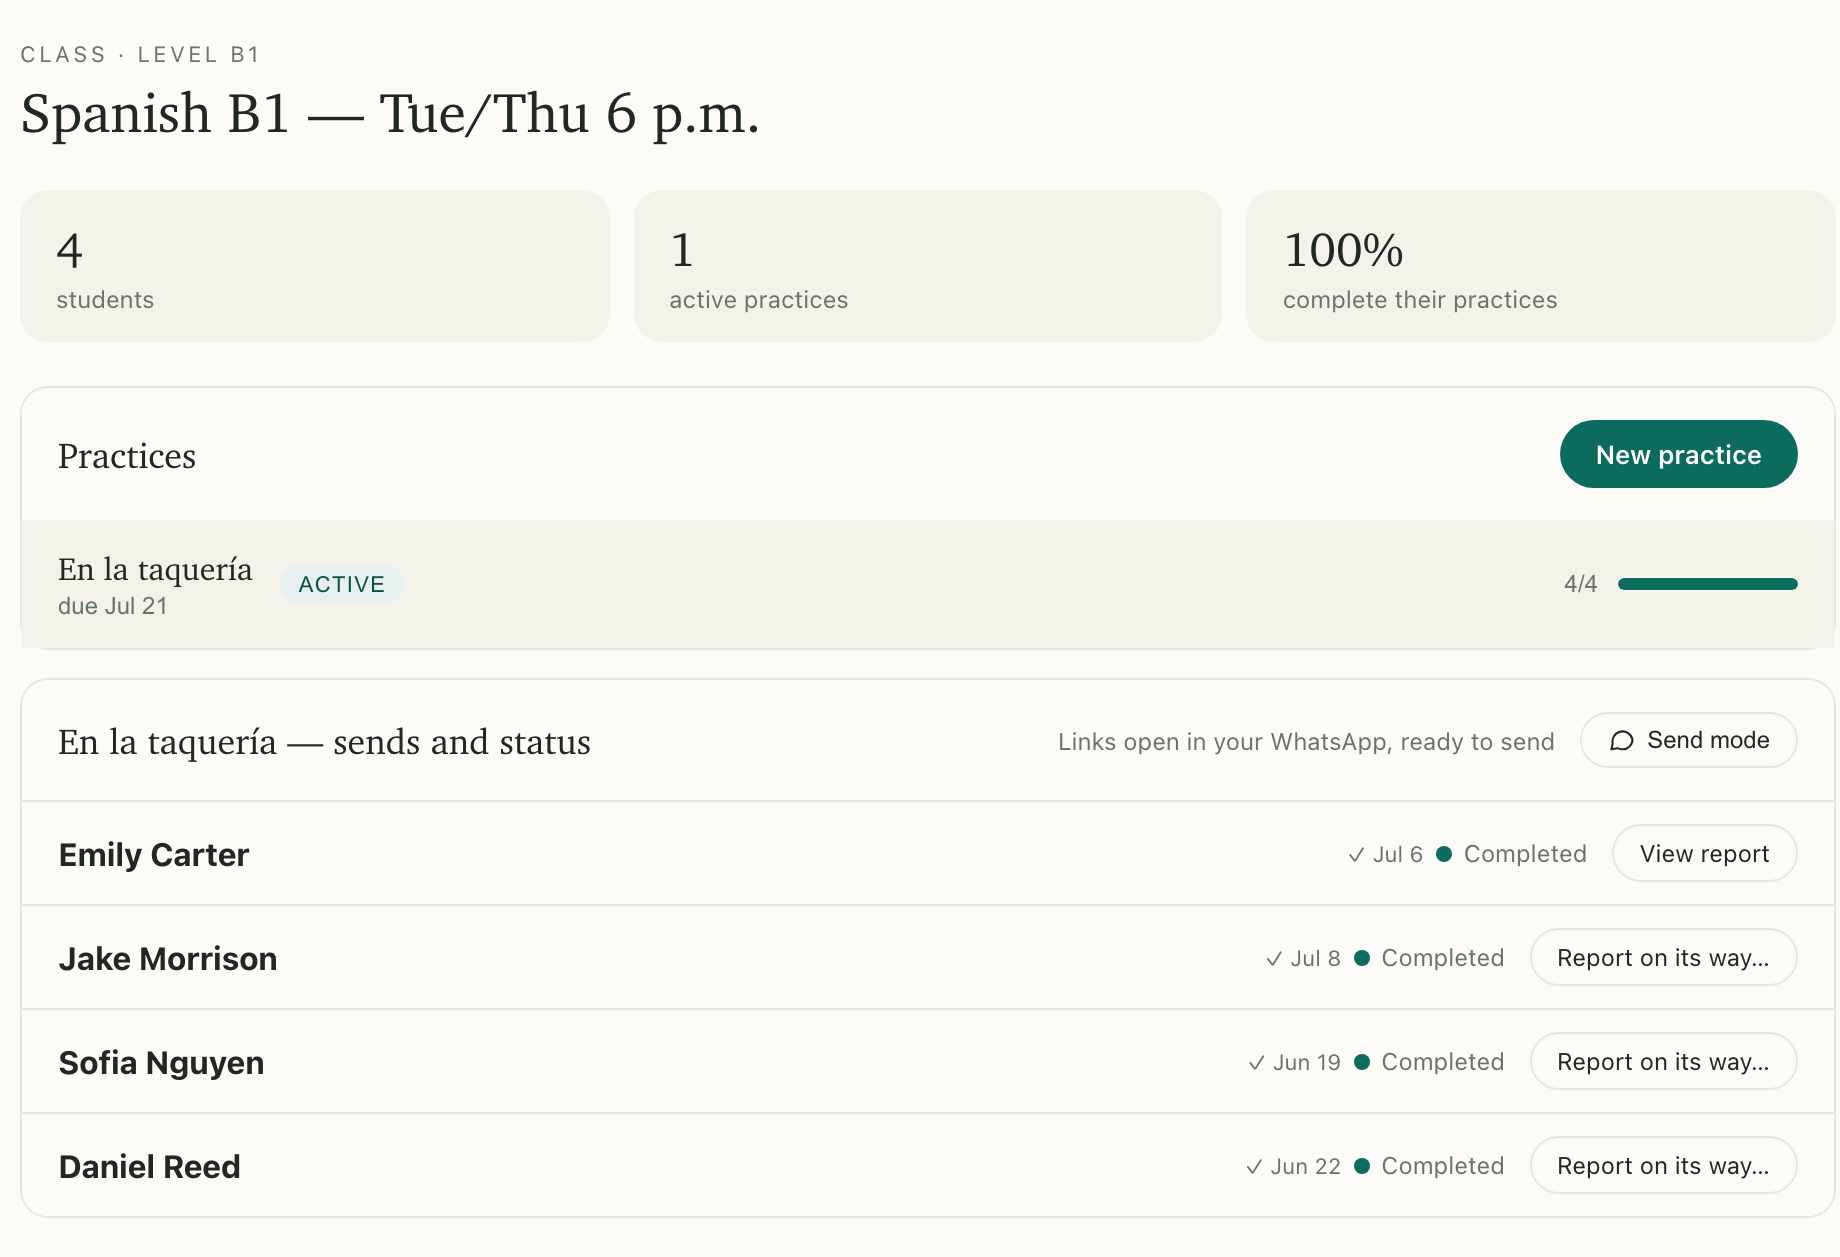The width and height of the screenshot is (1840, 1257).
Task: Open Send mode options
Action: point(1688,740)
